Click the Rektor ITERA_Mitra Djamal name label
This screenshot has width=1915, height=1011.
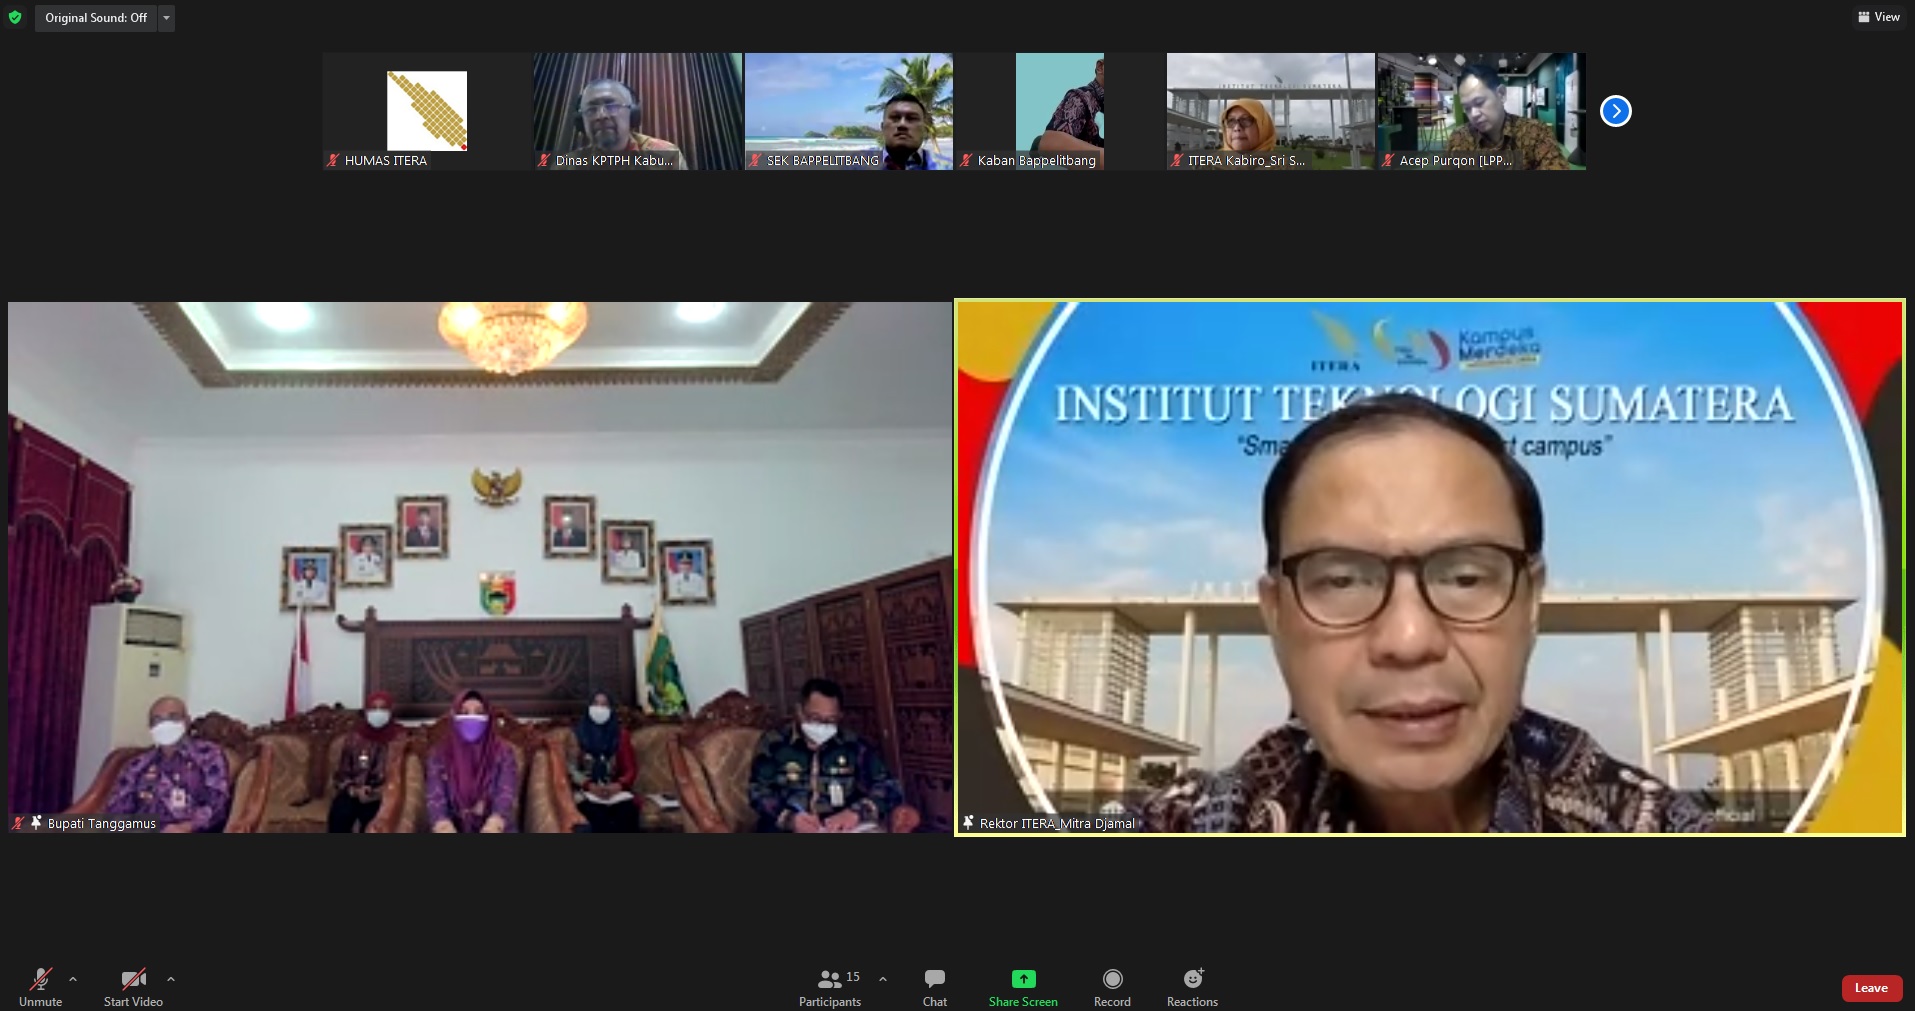coord(1057,823)
